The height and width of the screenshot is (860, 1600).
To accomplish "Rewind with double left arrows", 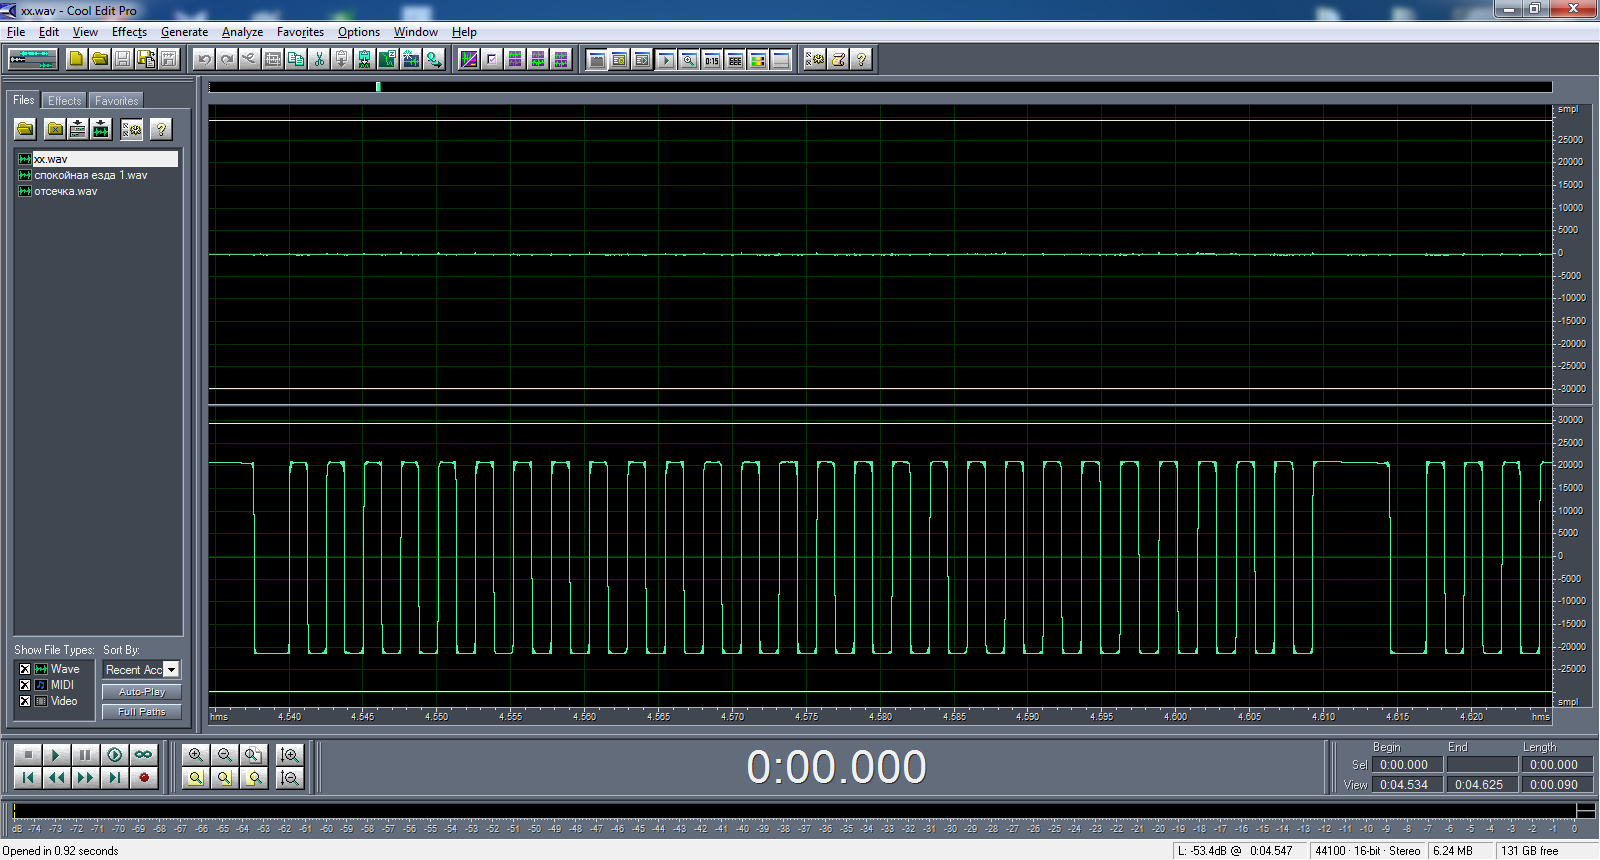I will click(x=57, y=778).
